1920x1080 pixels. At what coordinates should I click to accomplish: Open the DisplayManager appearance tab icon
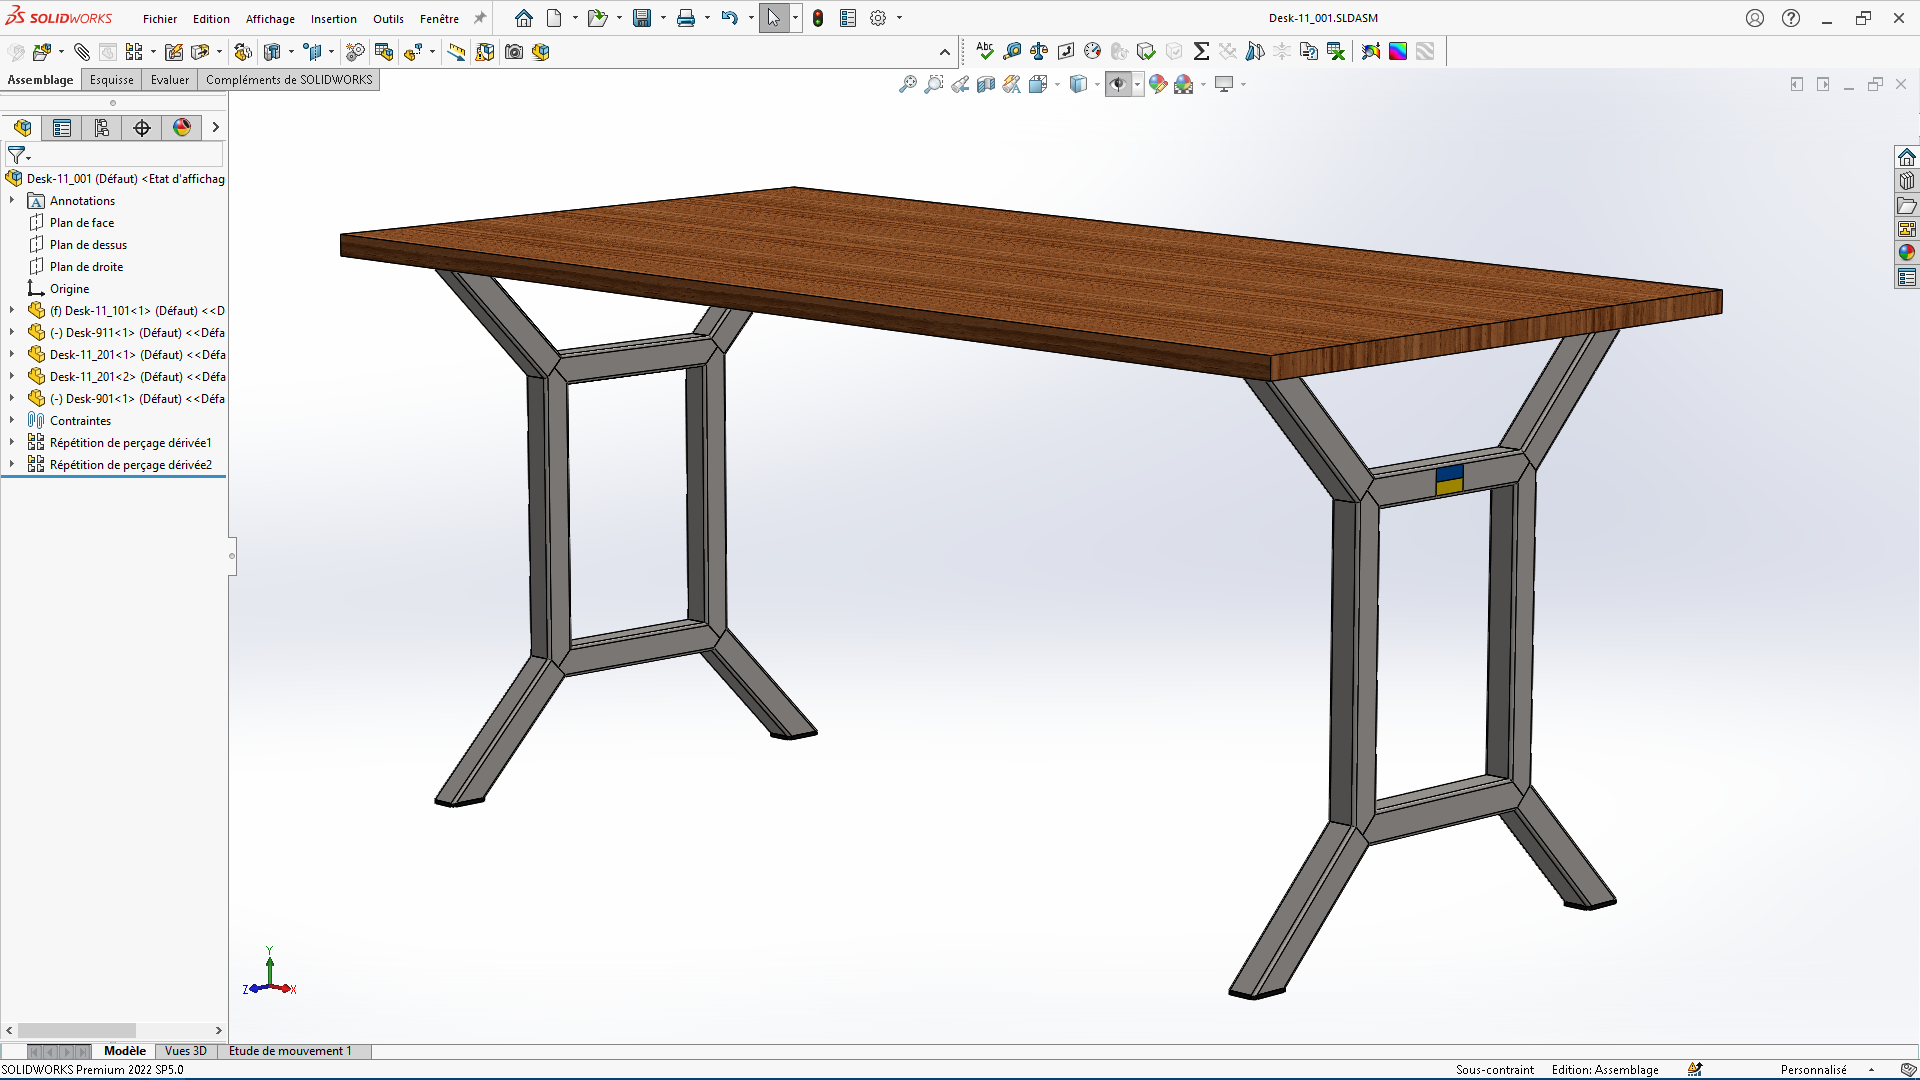pyautogui.click(x=182, y=128)
